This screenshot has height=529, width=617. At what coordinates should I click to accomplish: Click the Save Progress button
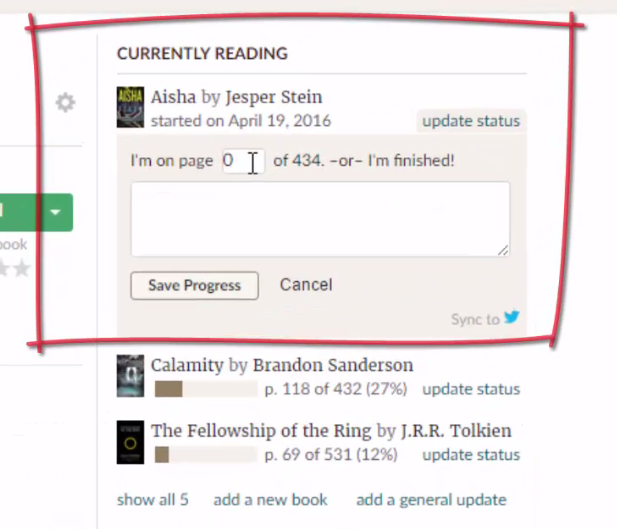click(x=194, y=285)
